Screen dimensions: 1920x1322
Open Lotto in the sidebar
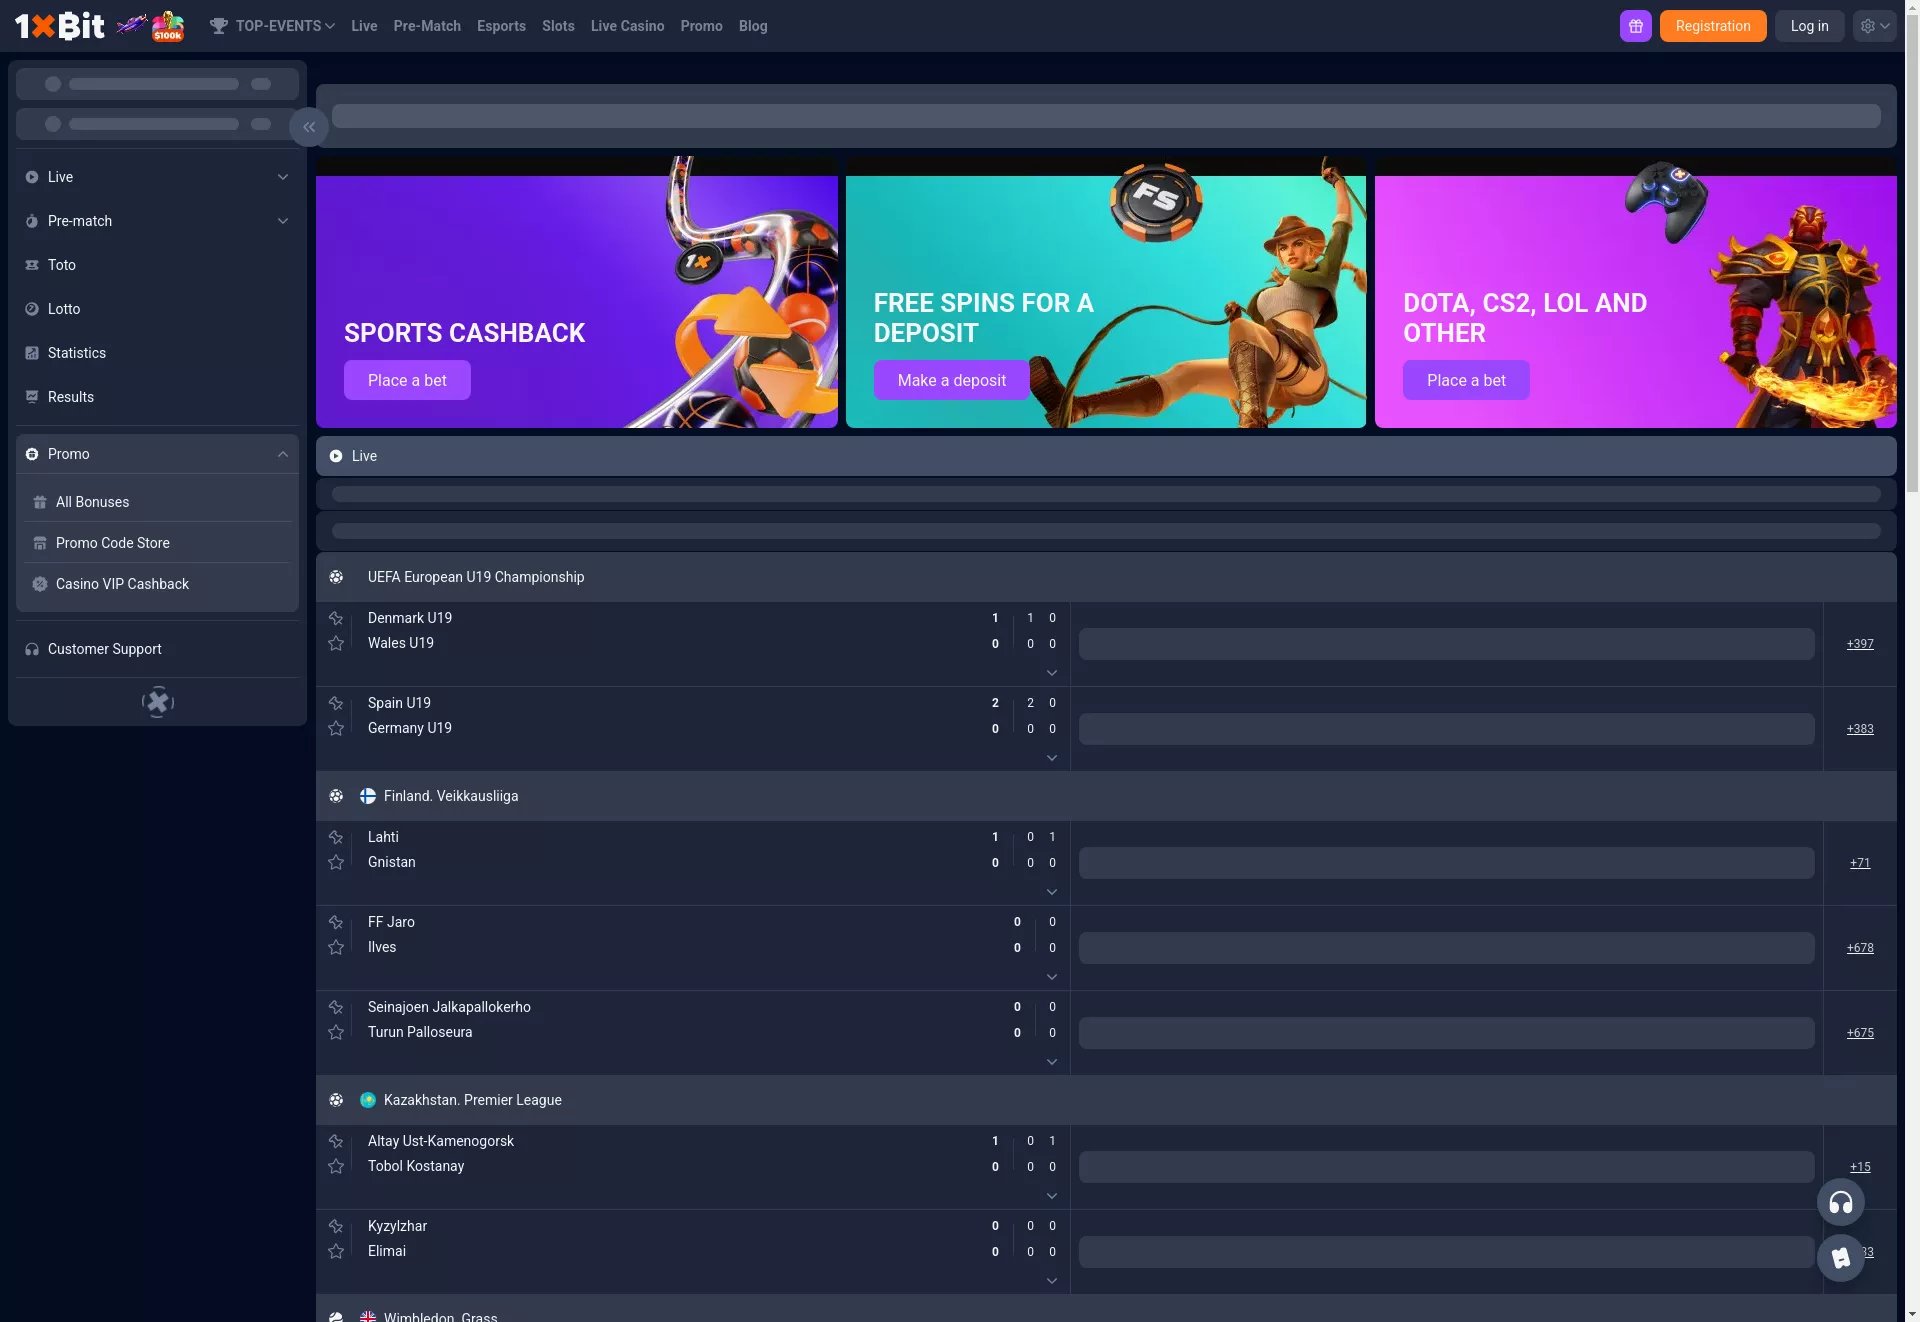pos(157,309)
